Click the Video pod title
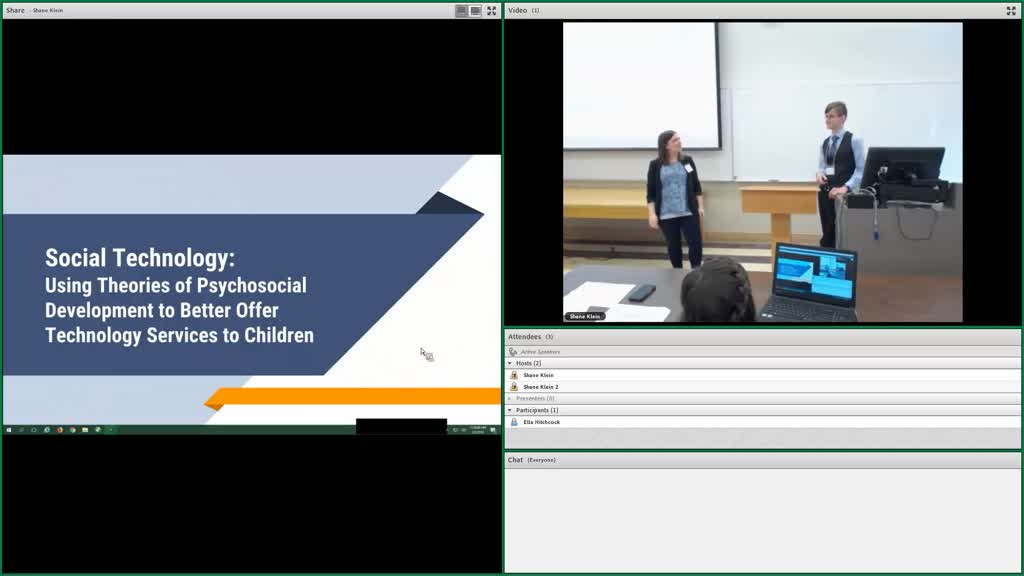This screenshot has height=576, width=1024. [517, 10]
